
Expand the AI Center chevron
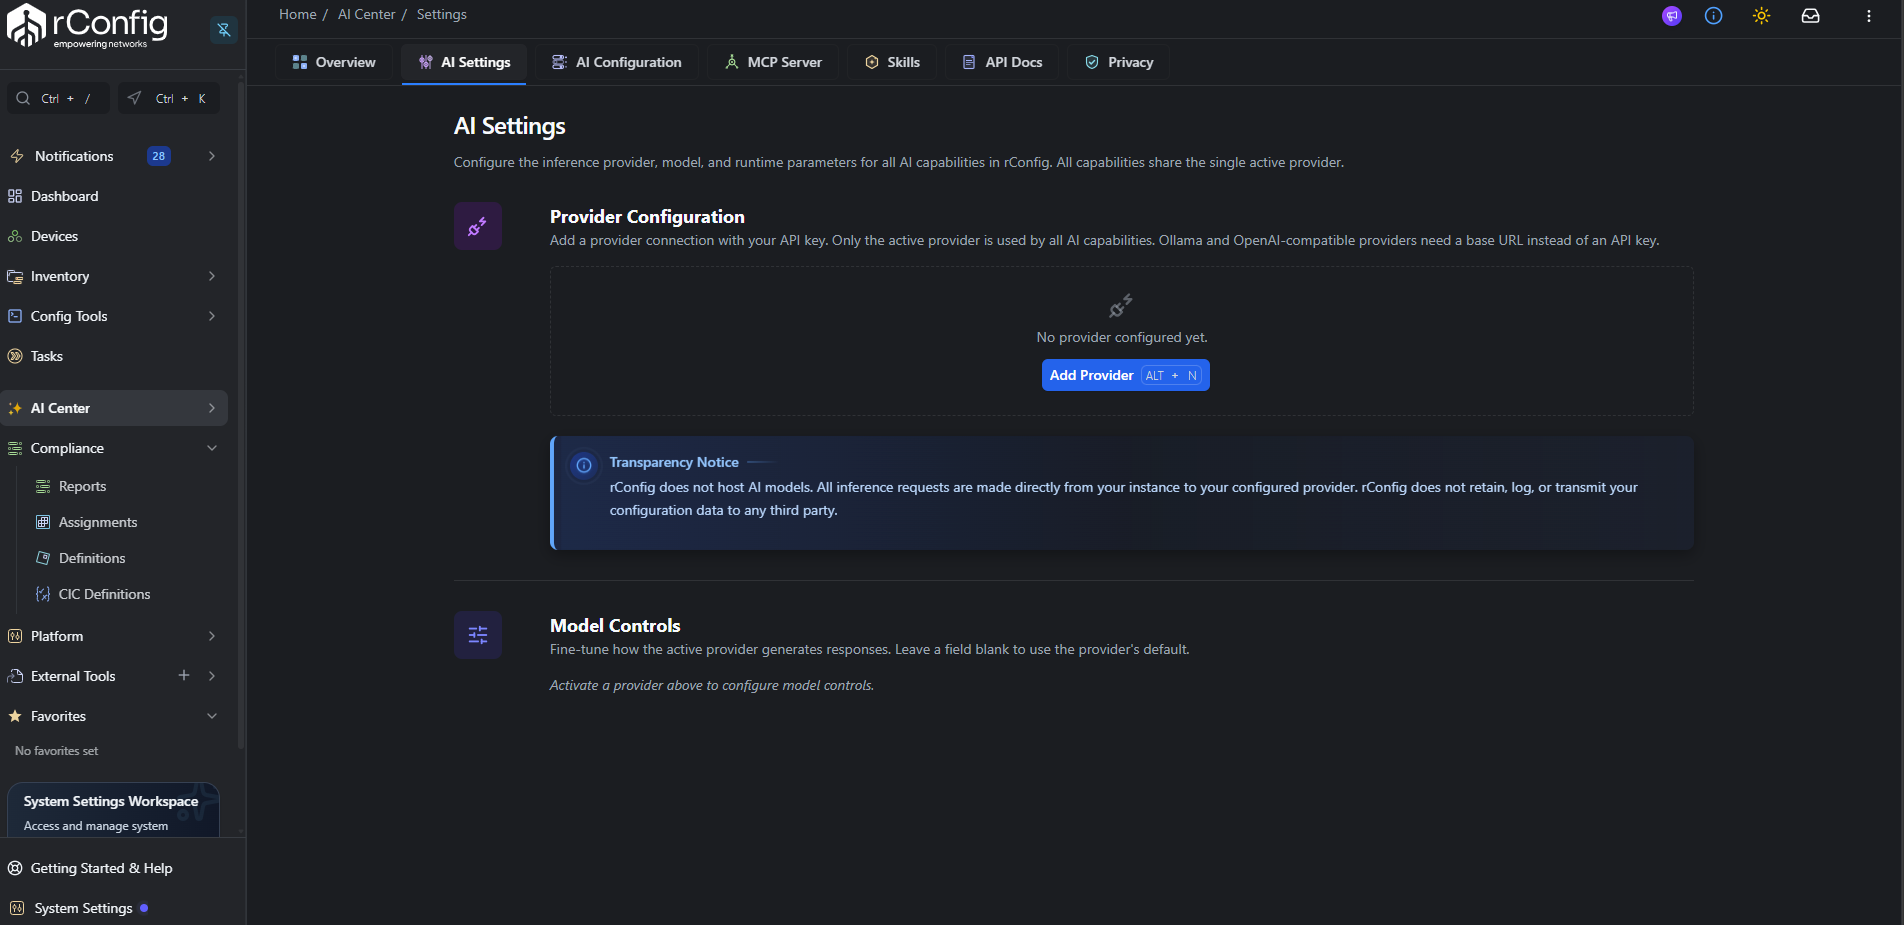coord(212,408)
